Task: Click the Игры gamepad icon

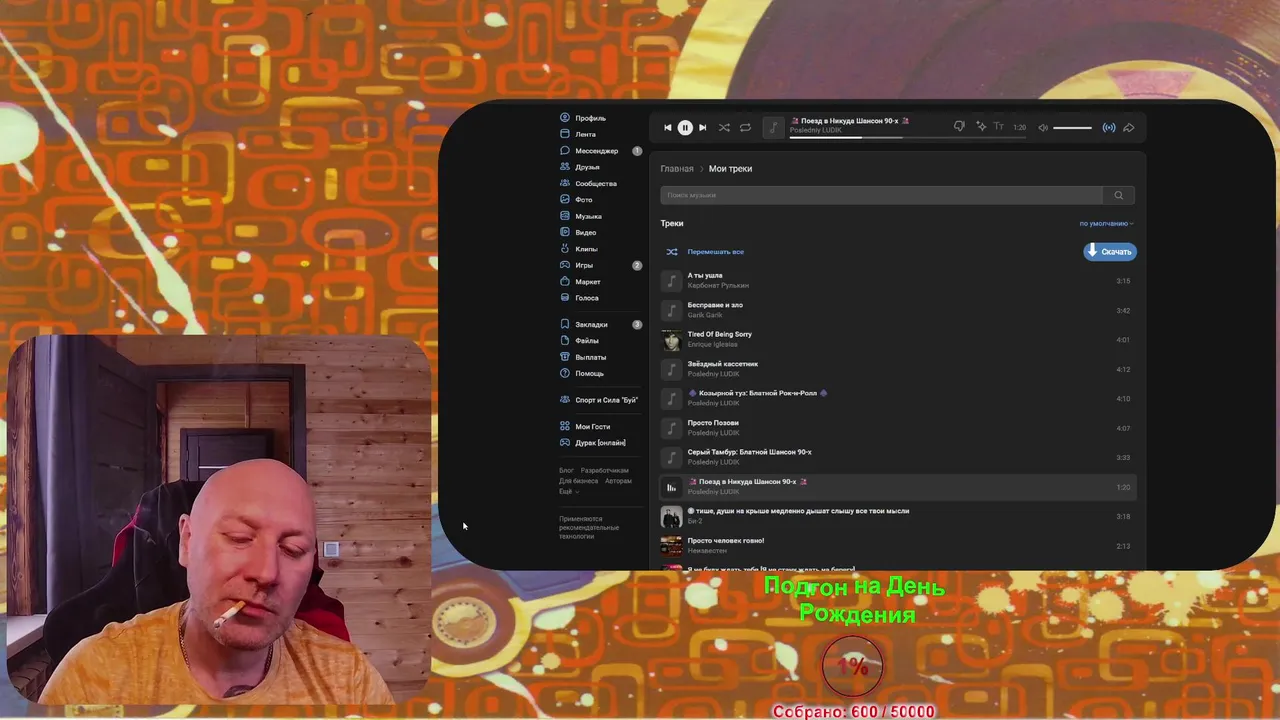Action: pyautogui.click(x=565, y=265)
